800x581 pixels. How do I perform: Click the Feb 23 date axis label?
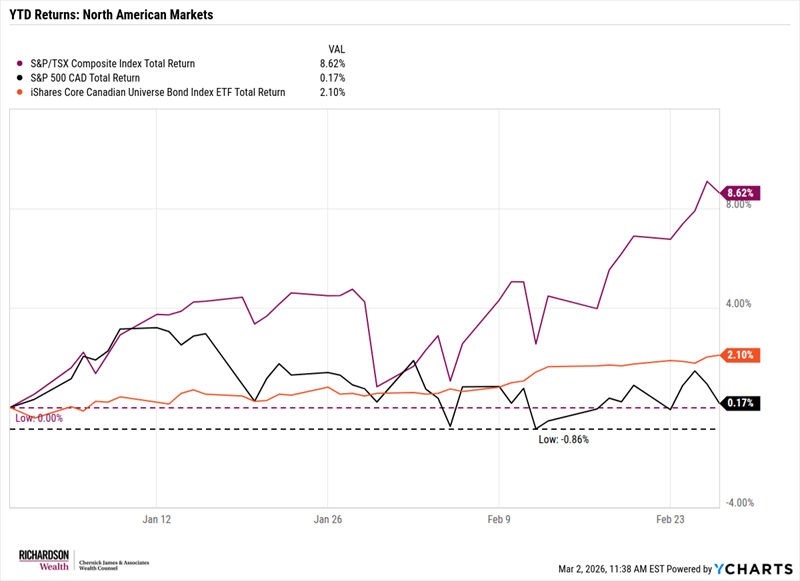pos(669,520)
